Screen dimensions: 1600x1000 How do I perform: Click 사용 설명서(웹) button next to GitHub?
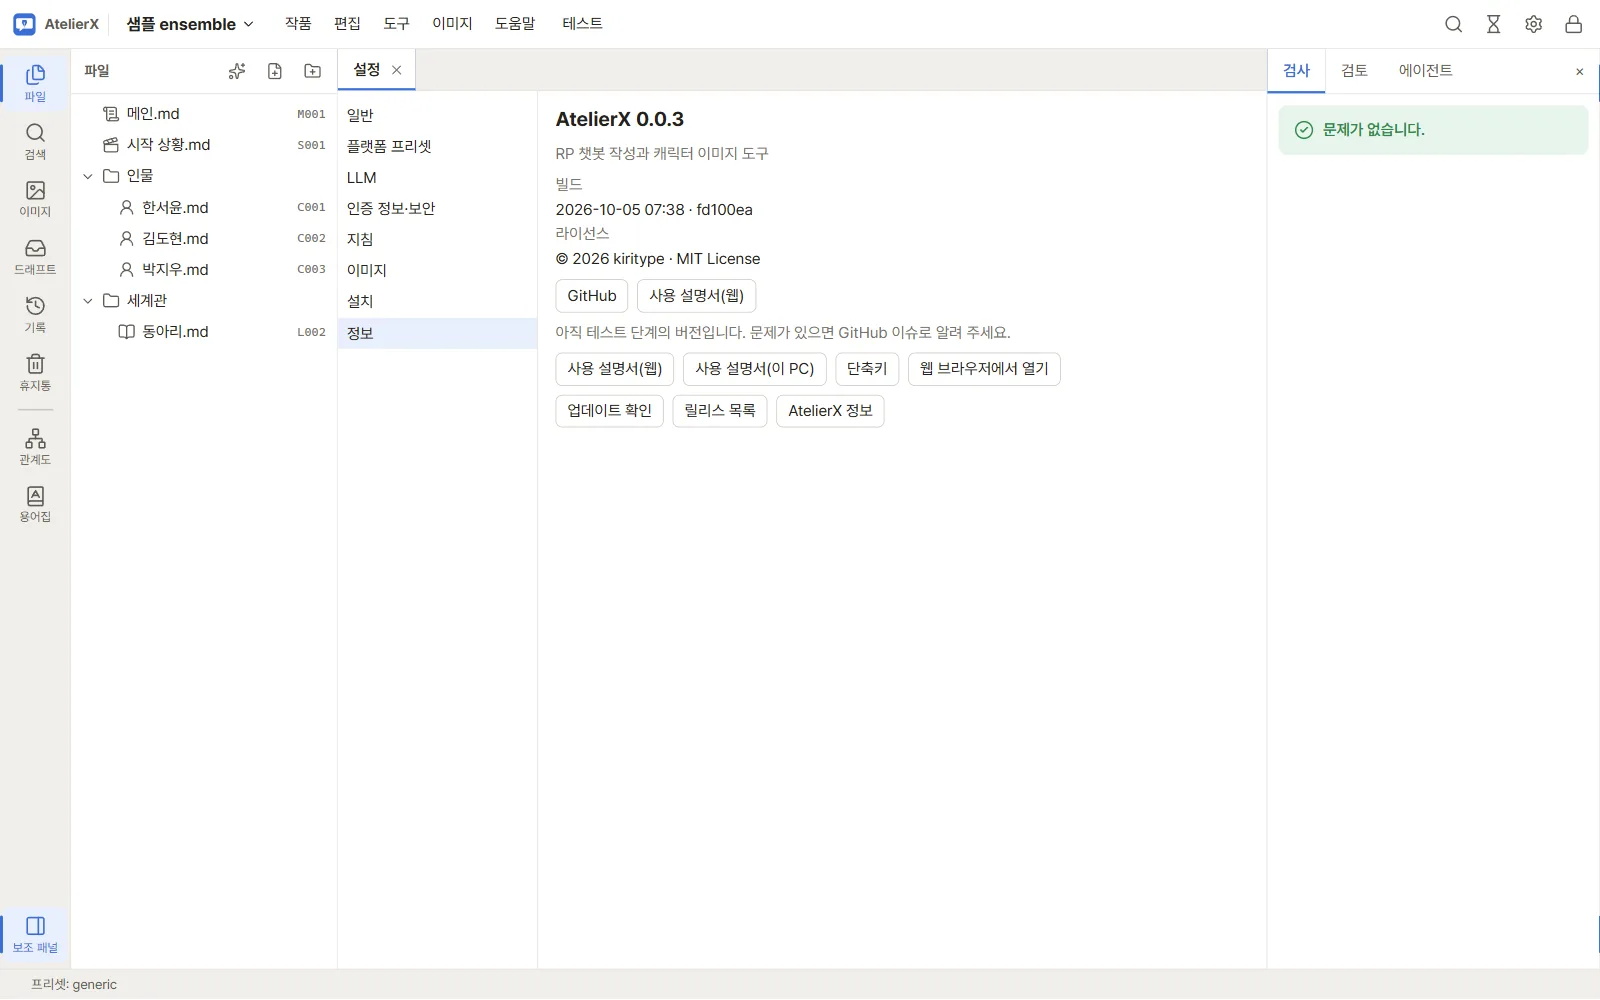pos(697,296)
